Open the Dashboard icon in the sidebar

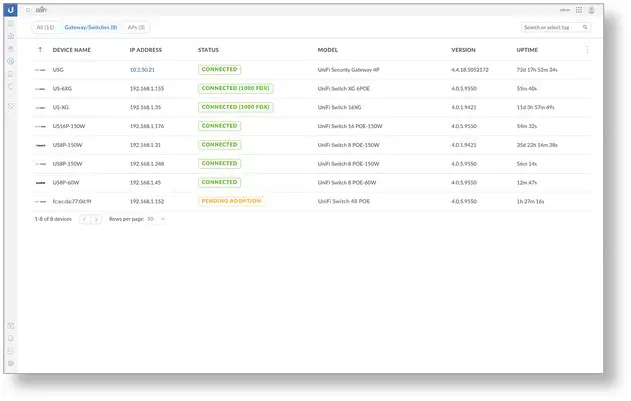tap(11, 23)
